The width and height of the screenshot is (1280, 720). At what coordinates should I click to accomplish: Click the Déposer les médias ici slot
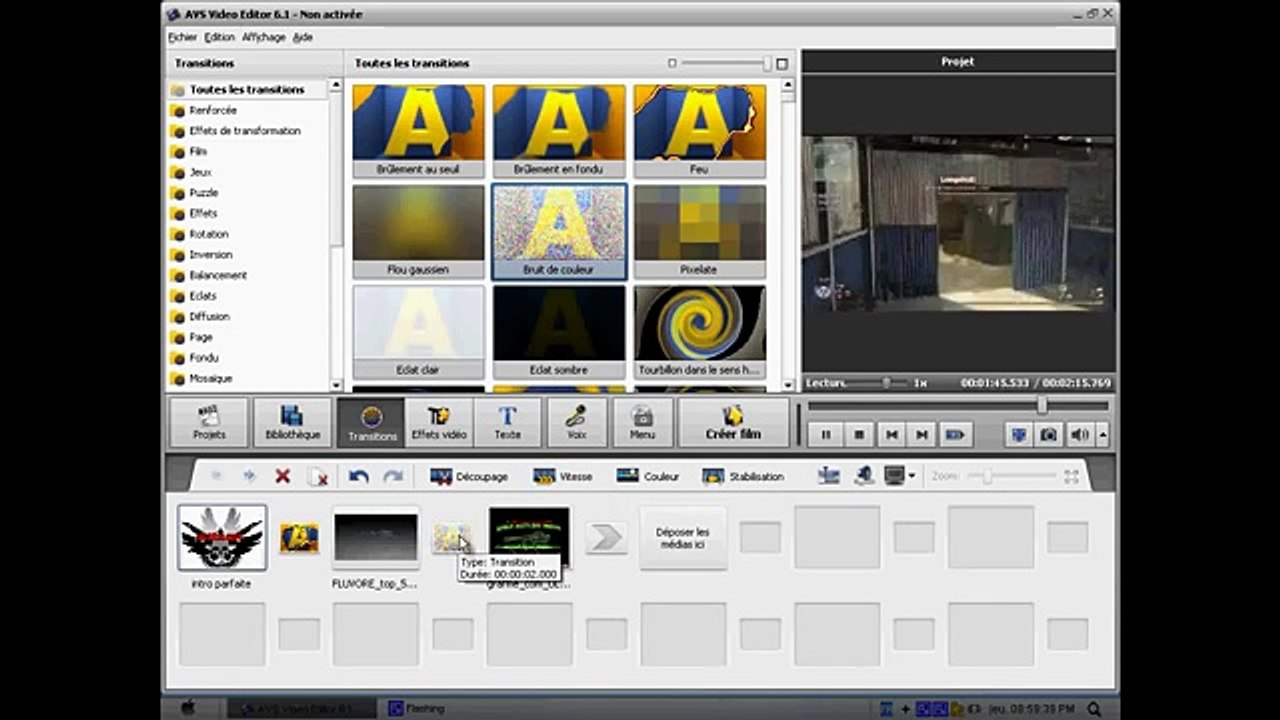coord(683,538)
